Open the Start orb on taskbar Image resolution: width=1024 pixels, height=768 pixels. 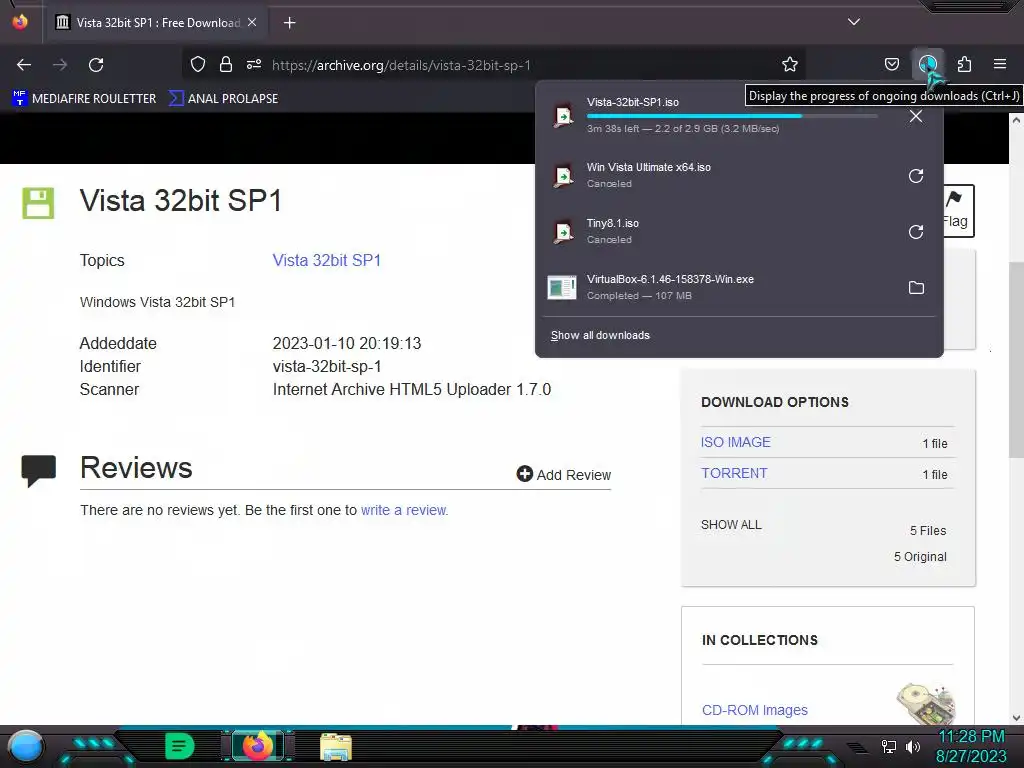click(26, 747)
